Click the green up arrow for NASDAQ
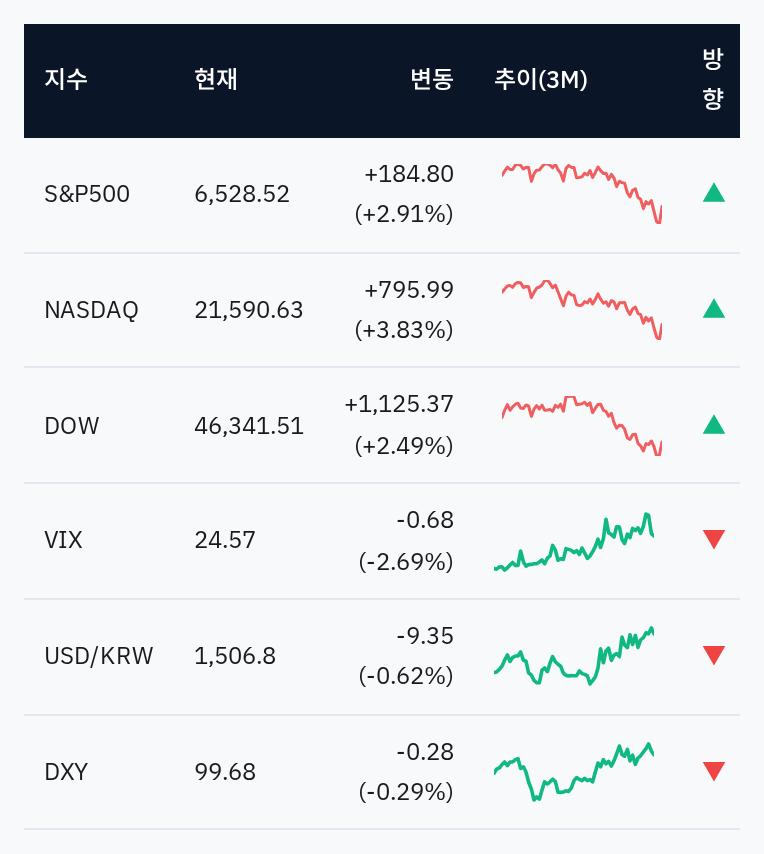Image resolution: width=764 pixels, height=854 pixels. (713, 309)
